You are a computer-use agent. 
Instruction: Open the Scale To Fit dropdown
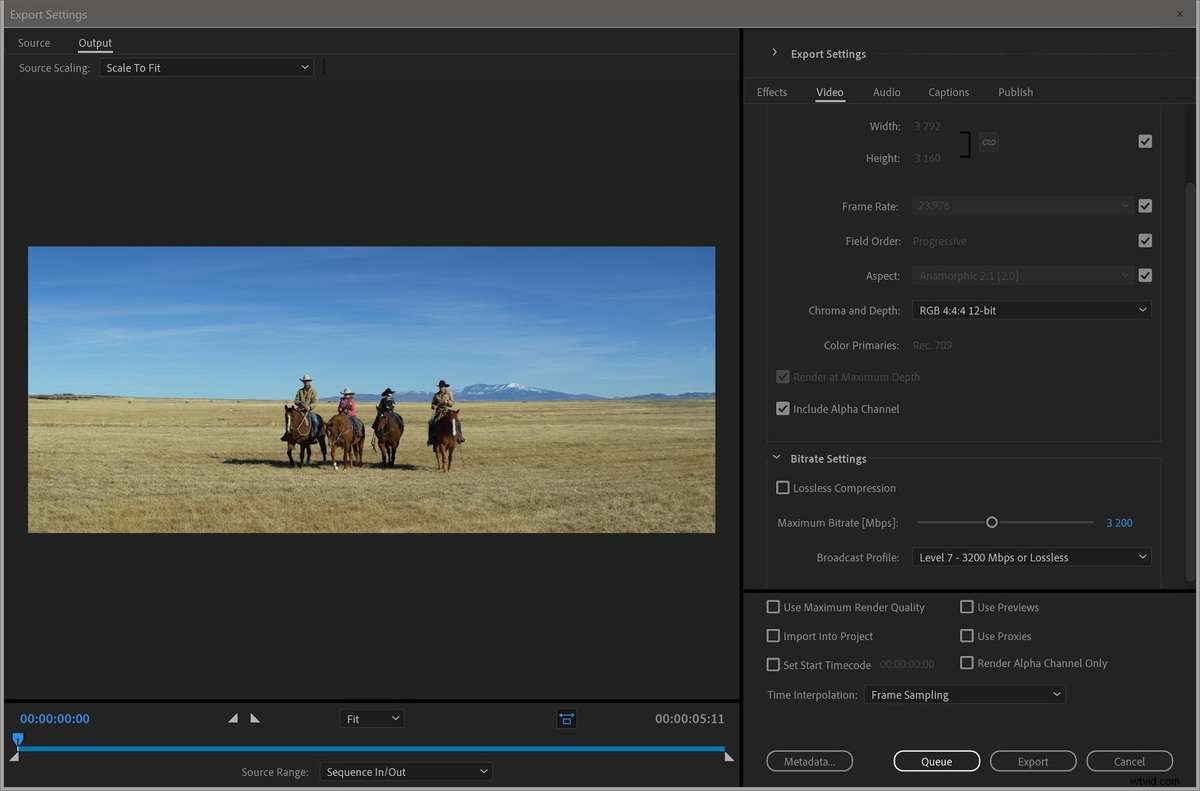click(x=206, y=67)
